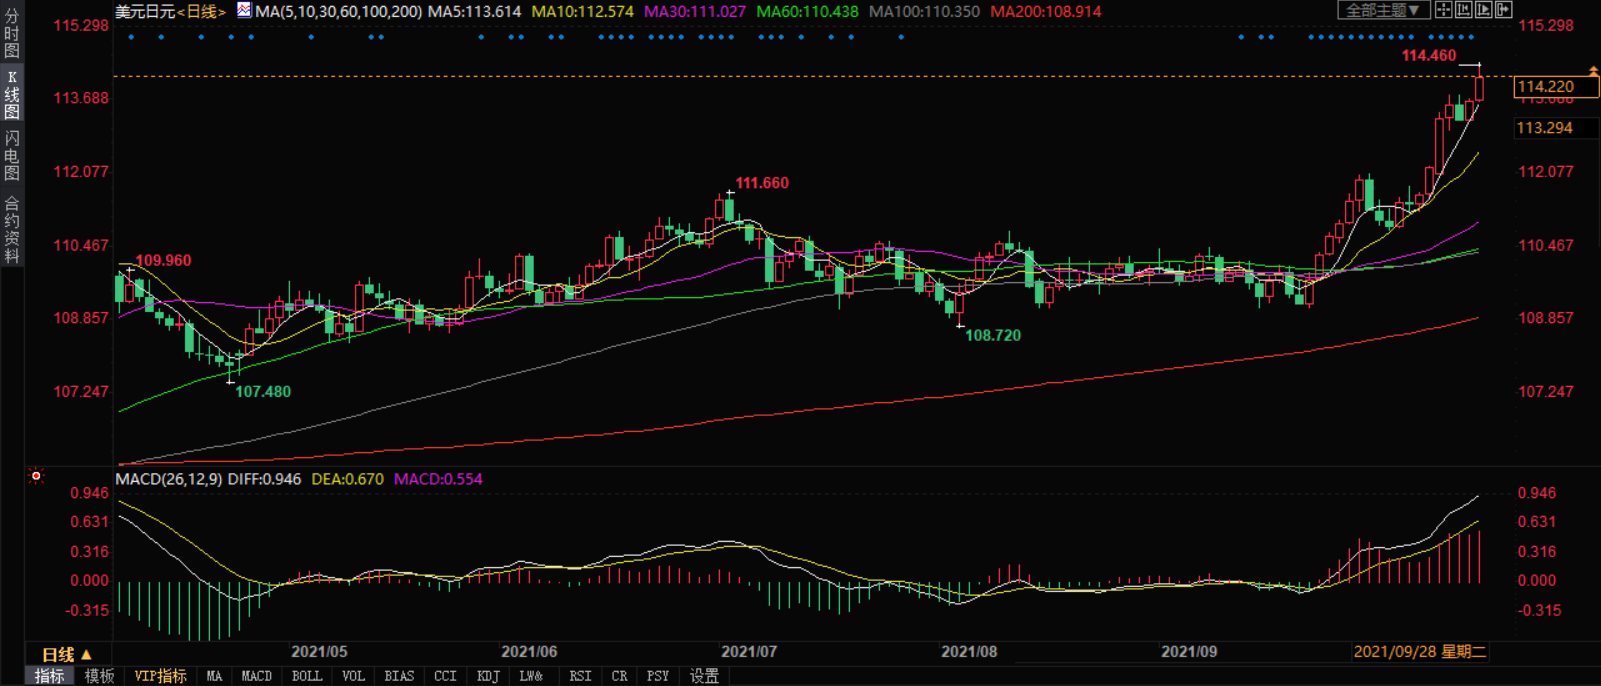Image resolution: width=1601 pixels, height=686 pixels.
Task: Click the chart playback icon
Action: tap(1483, 10)
